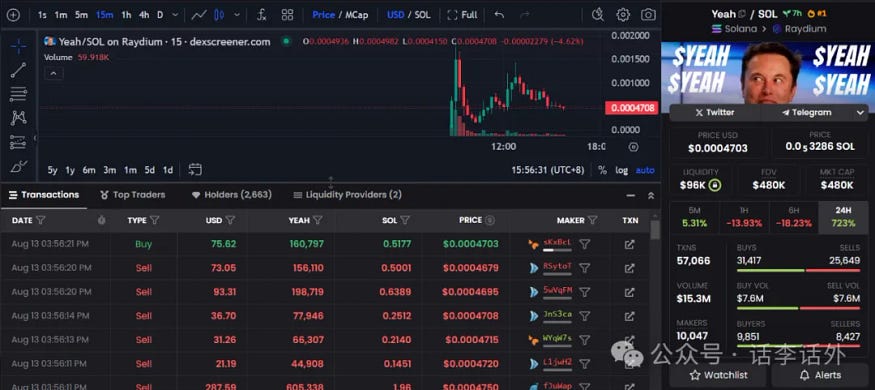Select the trend line drawing tool
875x390 pixels.
pyautogui.click(x=18, y=70)
